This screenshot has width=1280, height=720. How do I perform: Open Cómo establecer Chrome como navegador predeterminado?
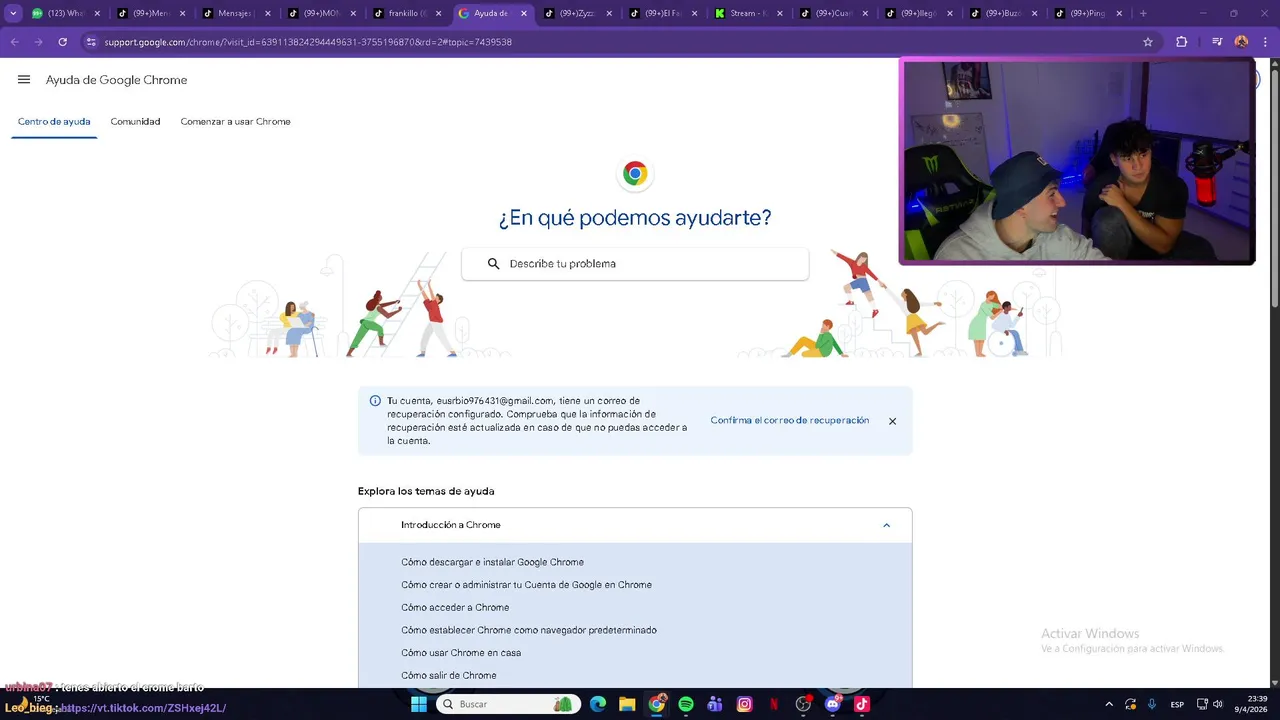point(529,630)
